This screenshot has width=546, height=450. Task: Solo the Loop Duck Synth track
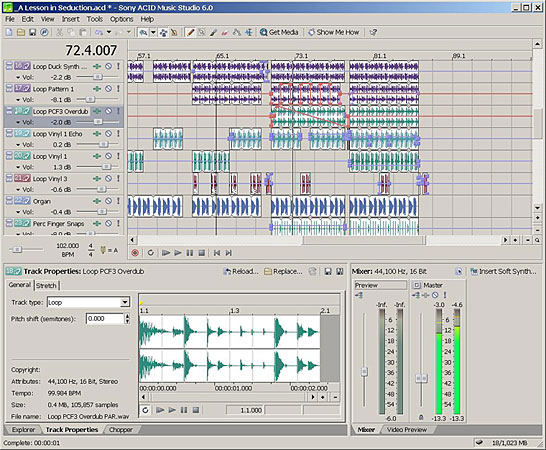(x=118, y=66)
